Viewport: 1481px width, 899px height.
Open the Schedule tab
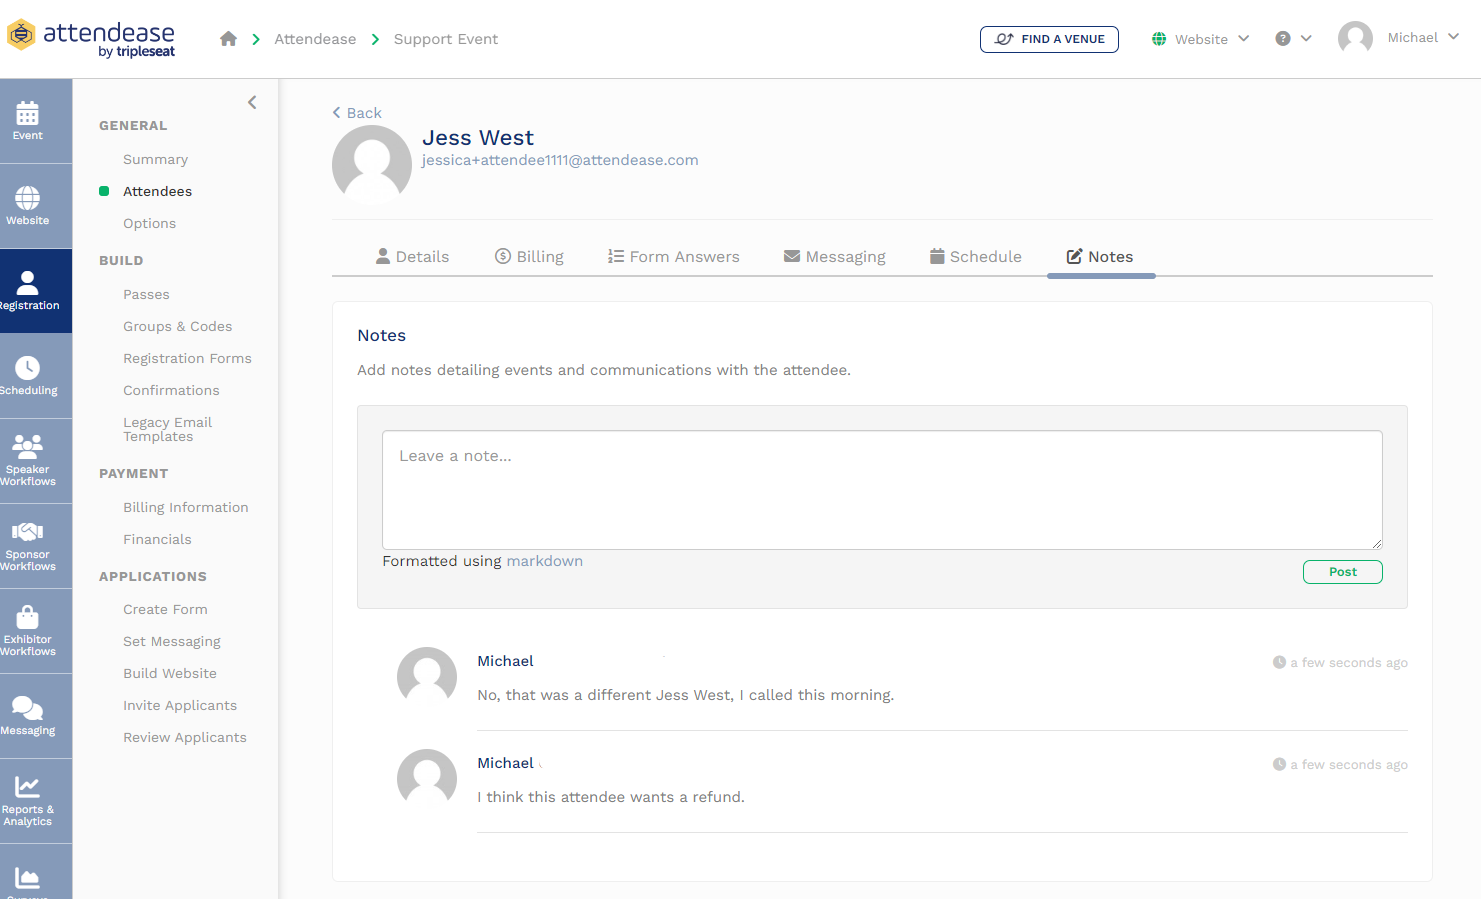point(976,257)
